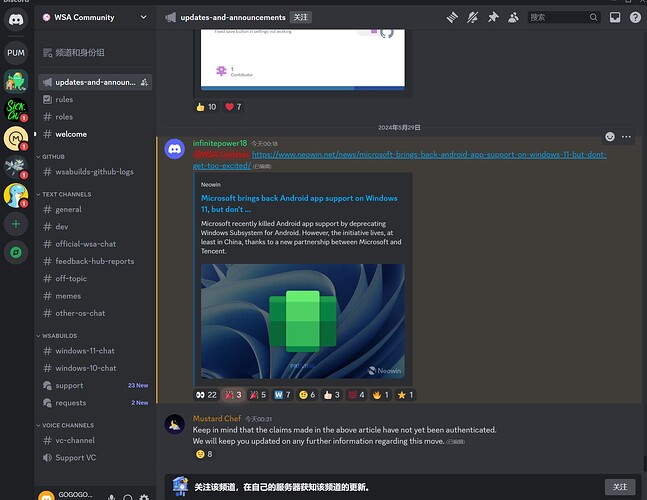Image resolution: width=647 pixels, height=500 pixels.
Task: Open wsabuilds-github-logs channel
Action: (95, 172)
